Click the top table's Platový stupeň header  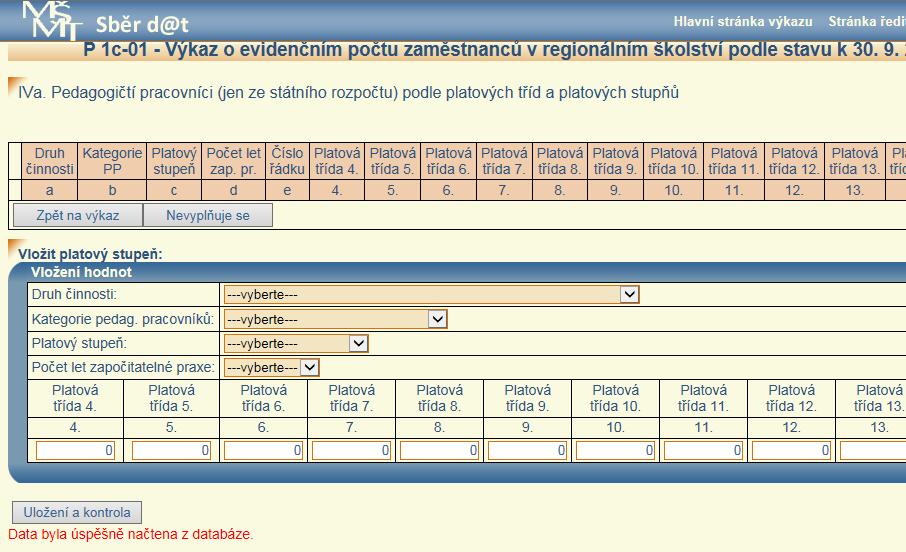tap(174, 161)
